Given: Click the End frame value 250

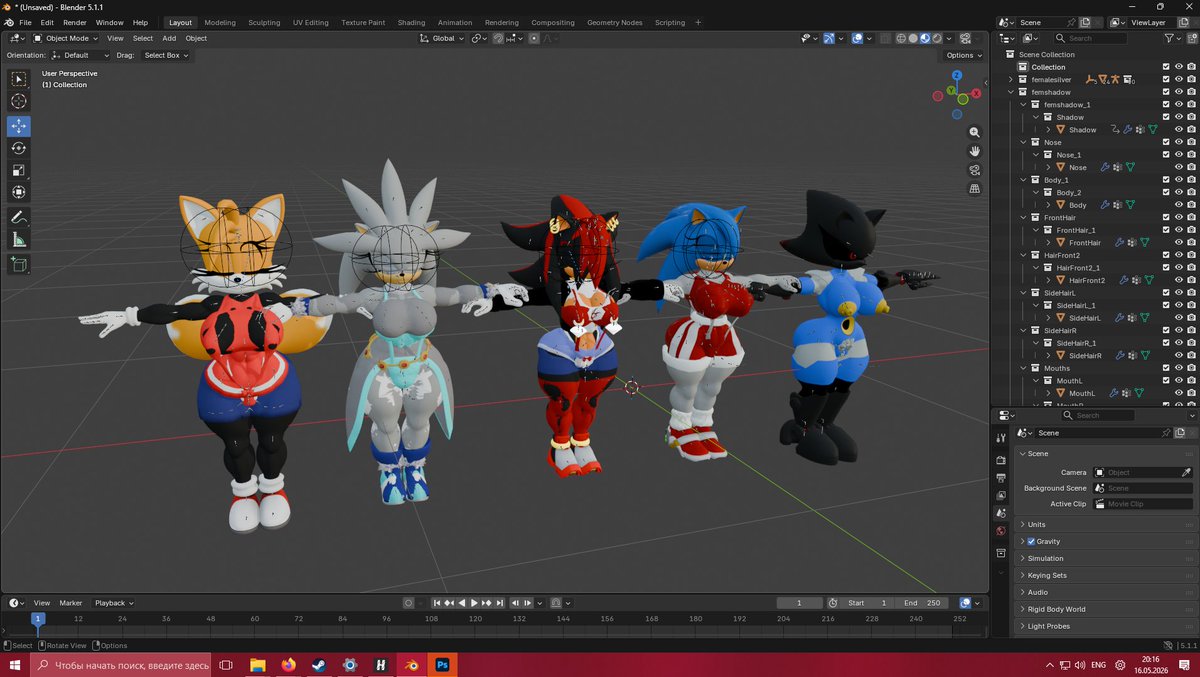Looking at the screenshot, I should tap(923, 603).
